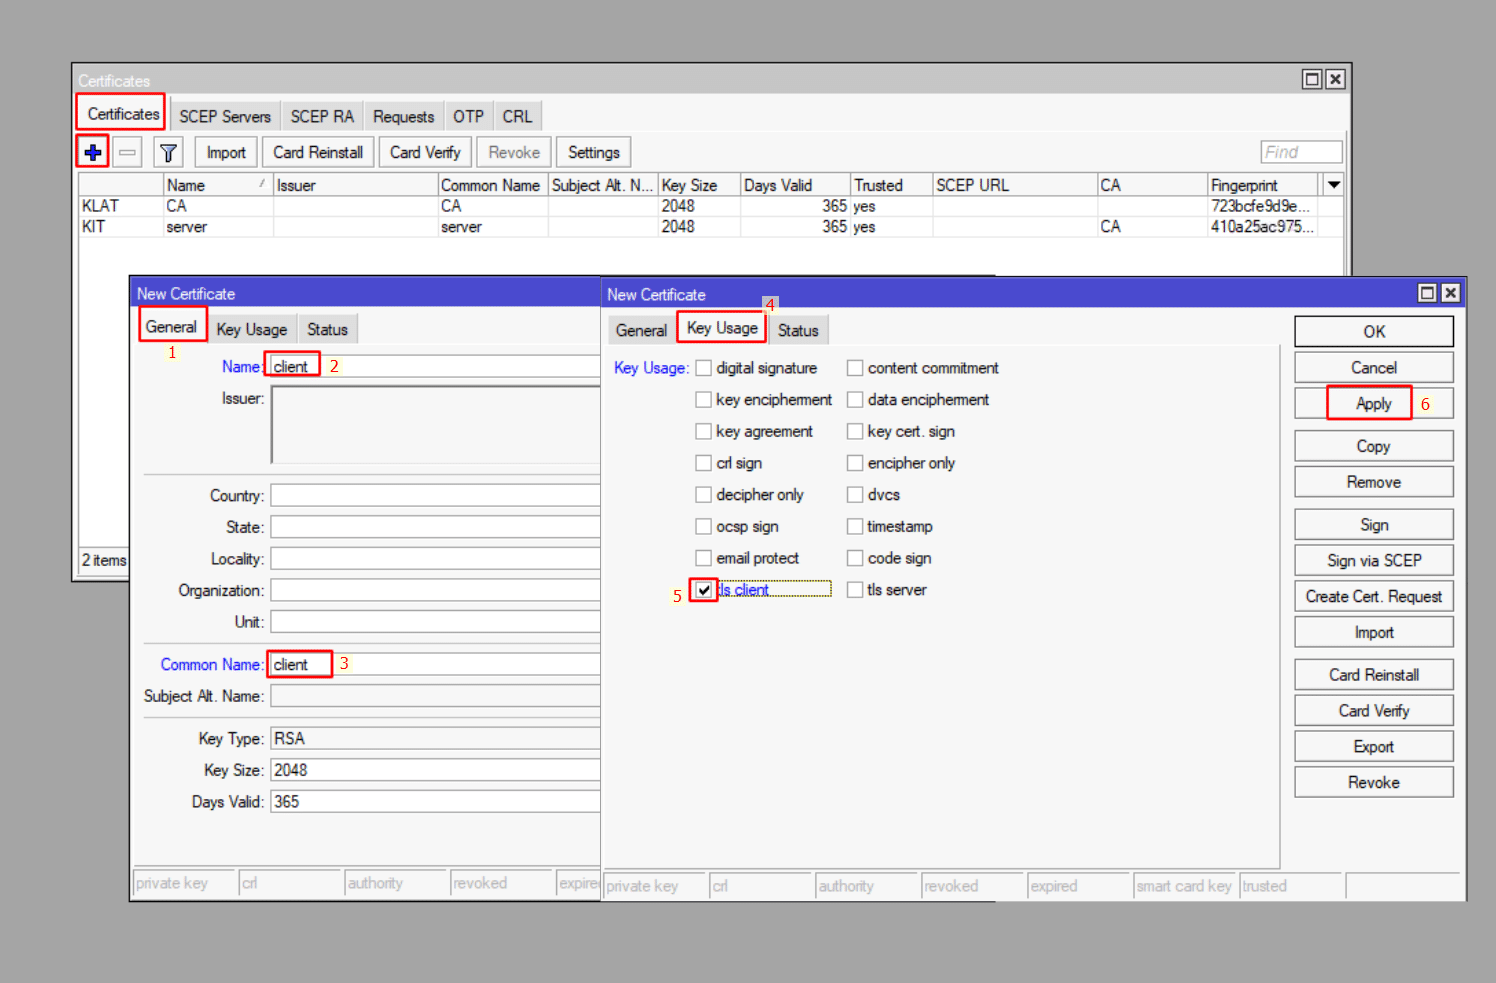Open Key Usage tab in left New Certificate dialog
Viewport: 1496px width, 983px height.
[252, 329]
